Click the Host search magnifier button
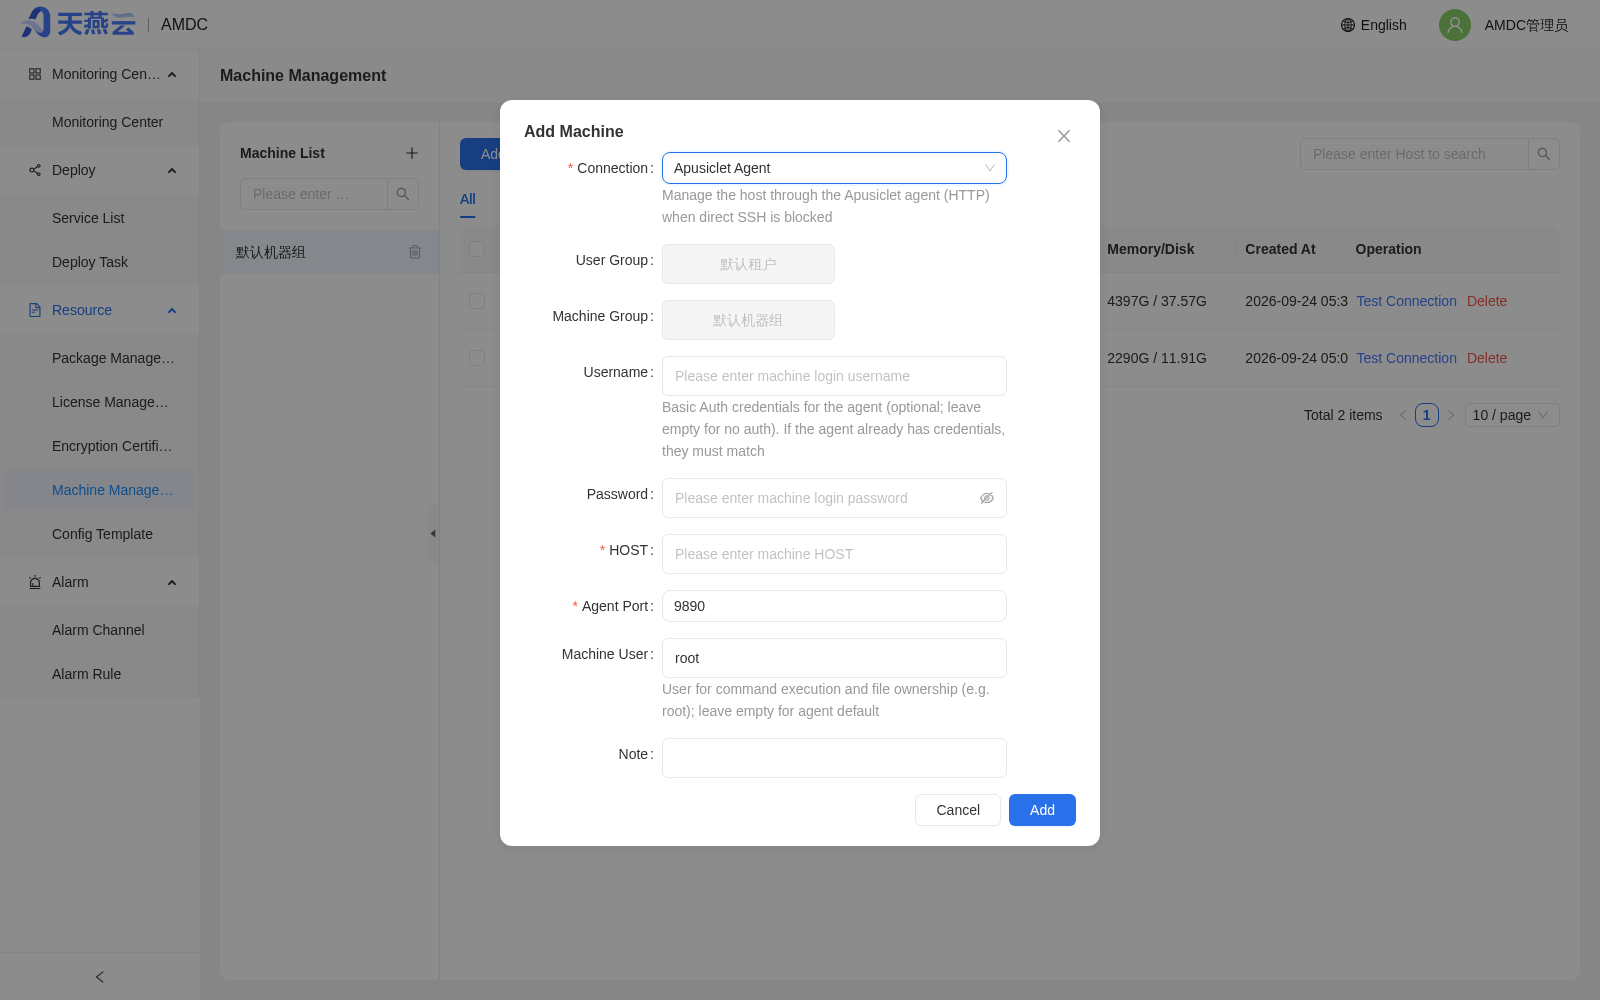1600x1000 pixels. point(1544,154)
